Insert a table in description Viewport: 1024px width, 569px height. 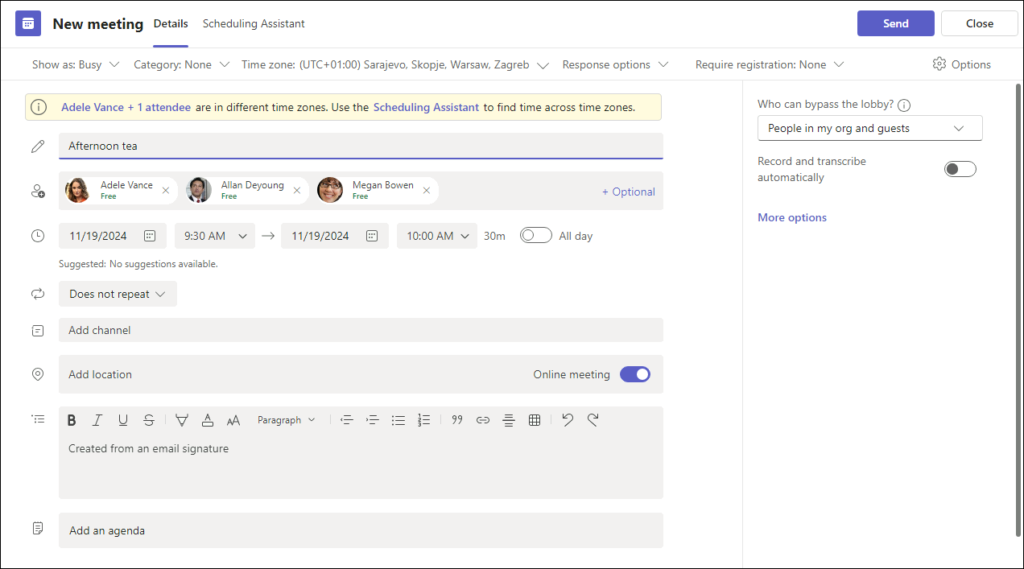[x=534, y=420]
